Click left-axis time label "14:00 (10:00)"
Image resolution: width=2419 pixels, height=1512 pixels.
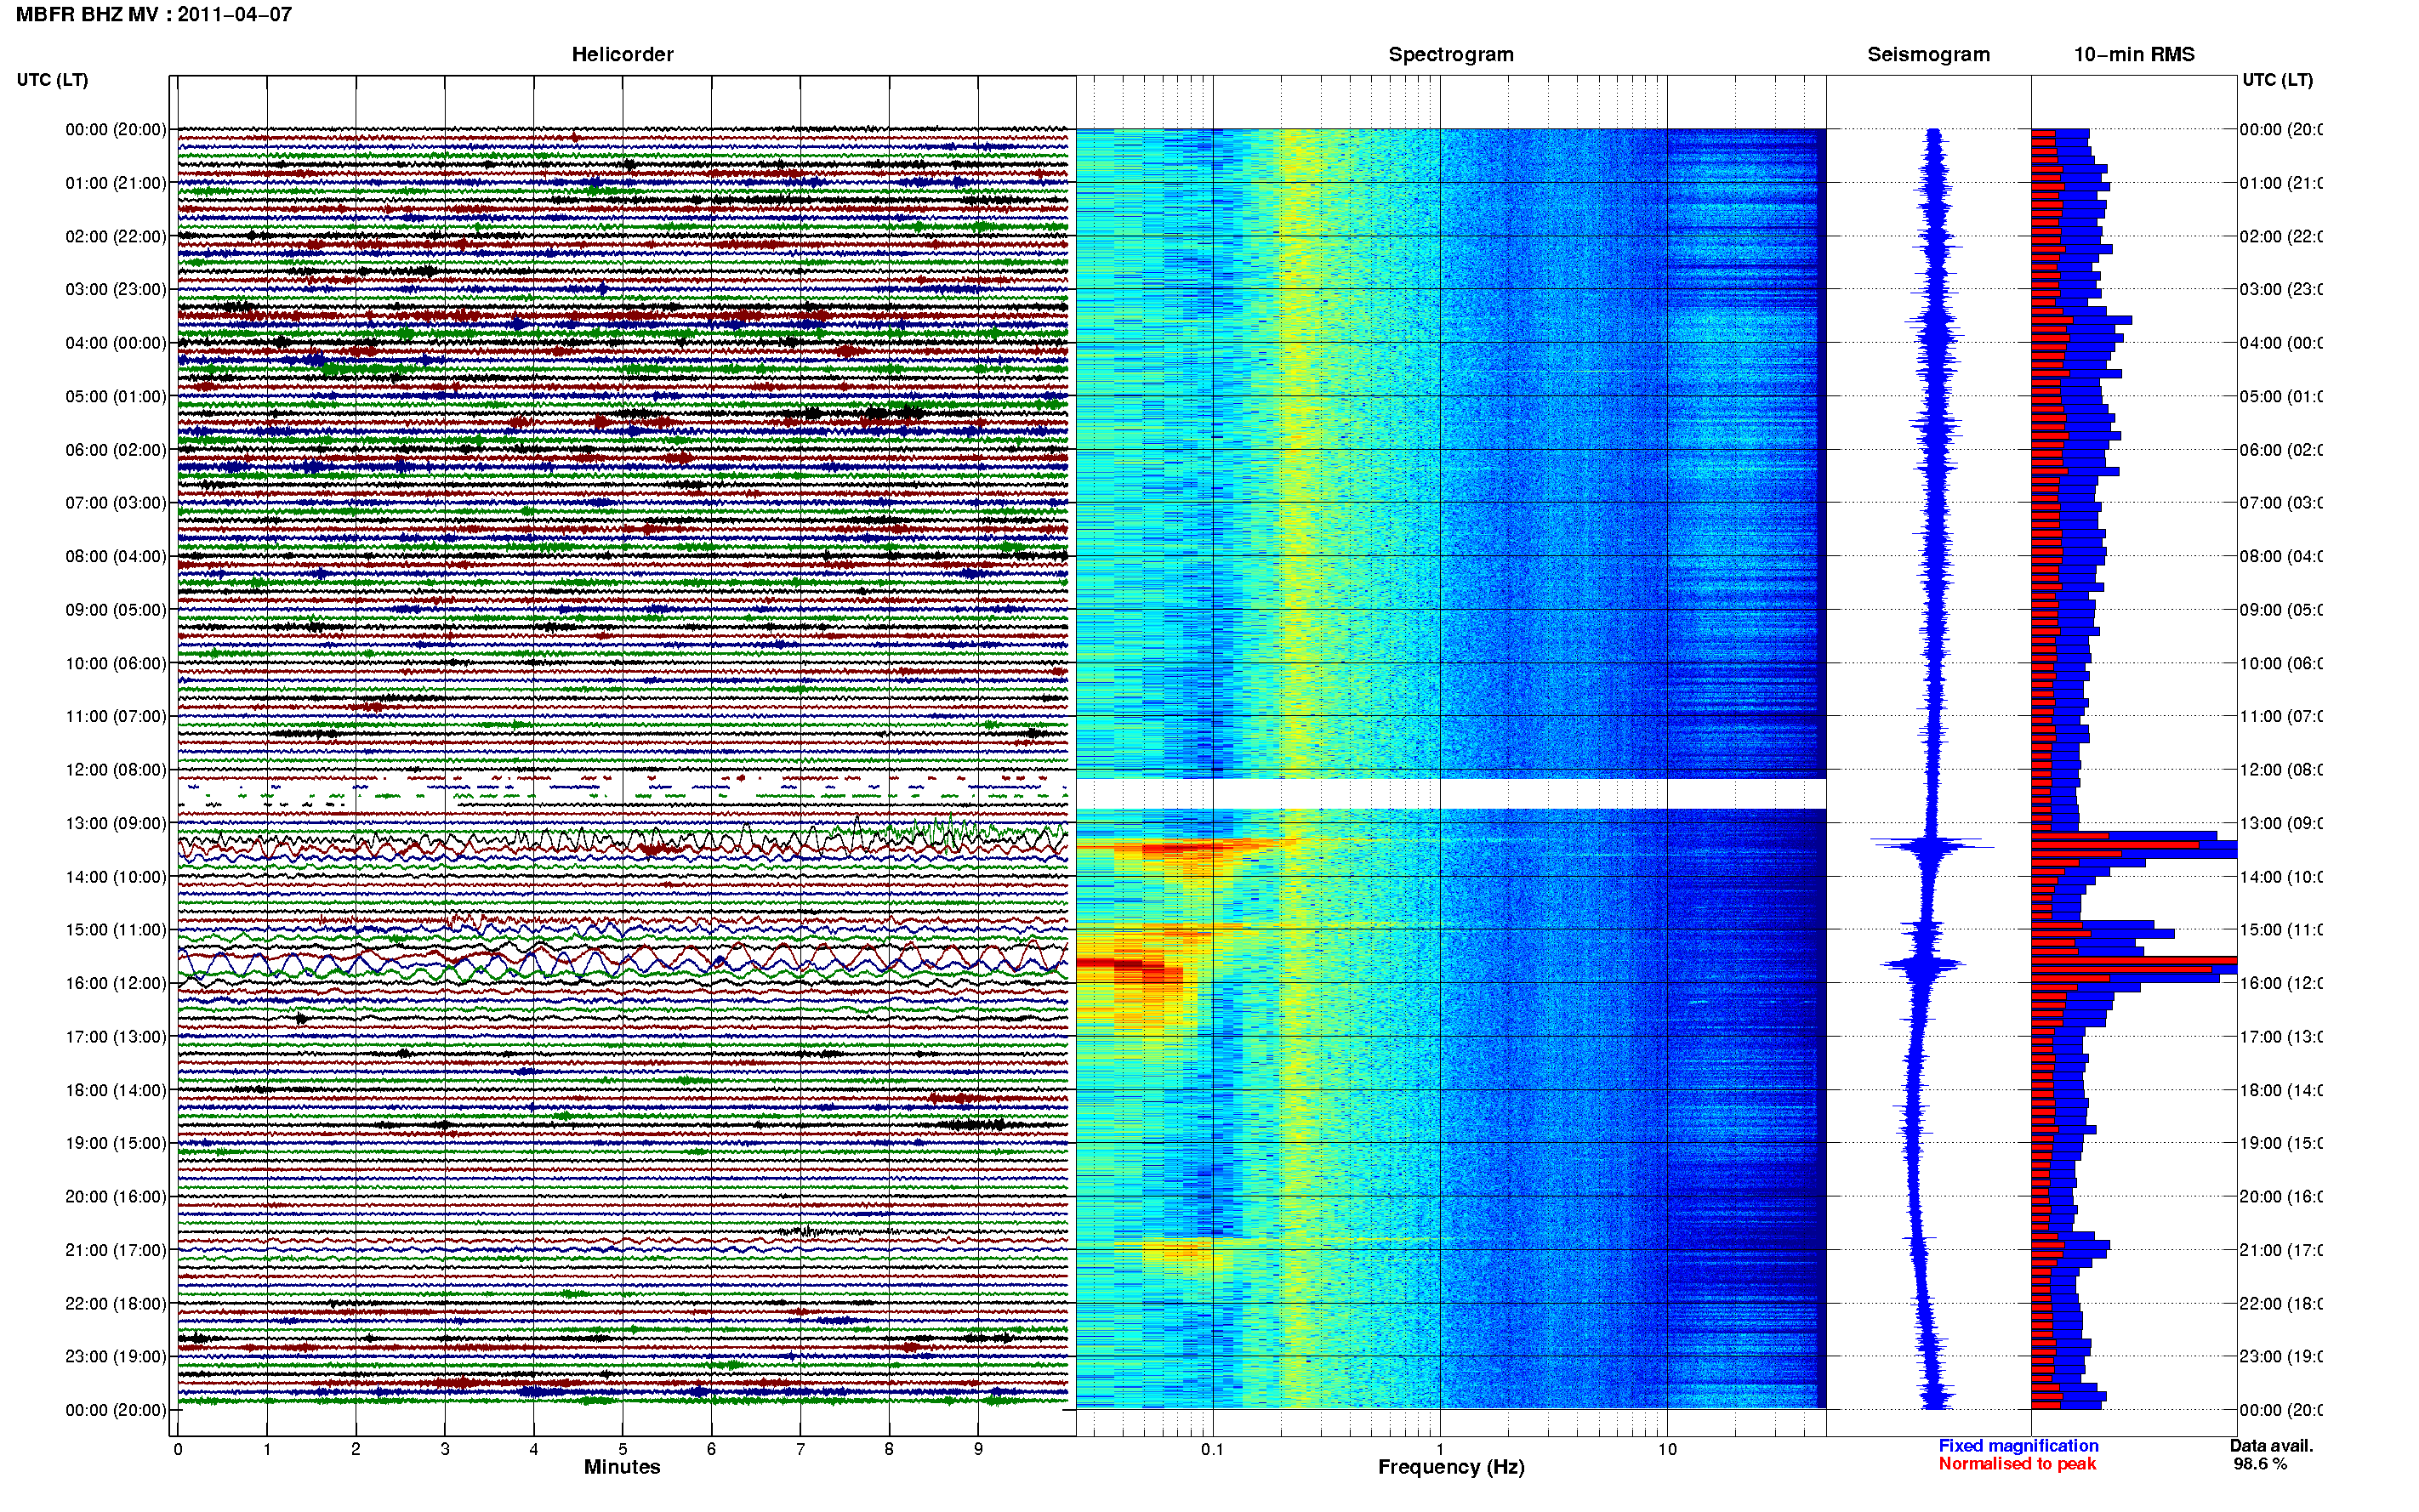coord(116,877)
